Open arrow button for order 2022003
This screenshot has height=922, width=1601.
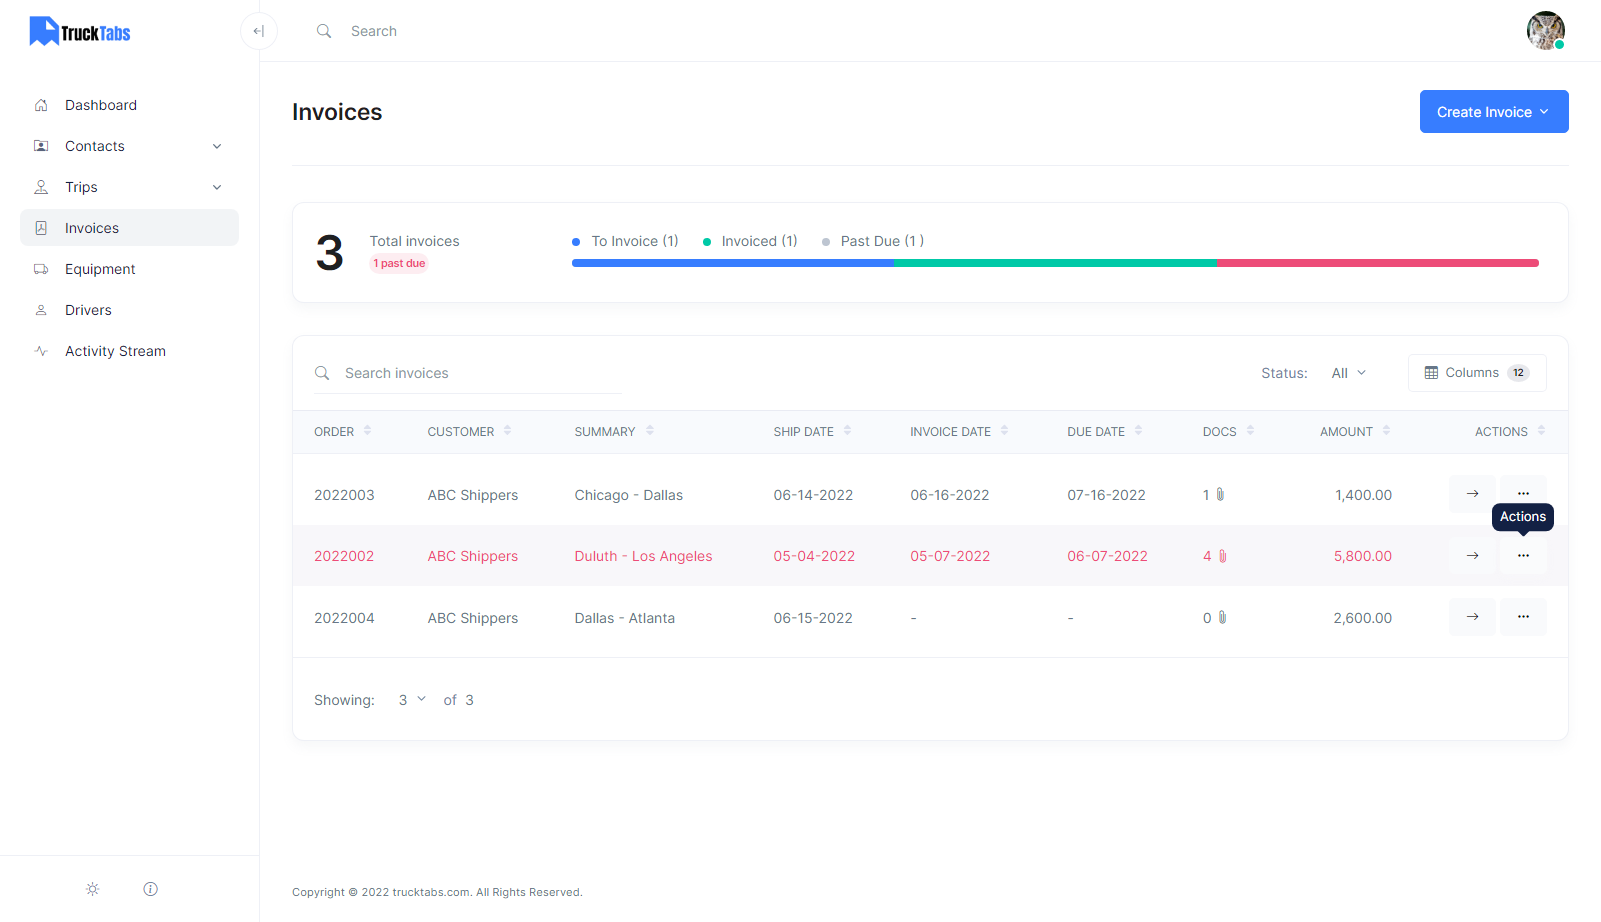pos(1472,494)
